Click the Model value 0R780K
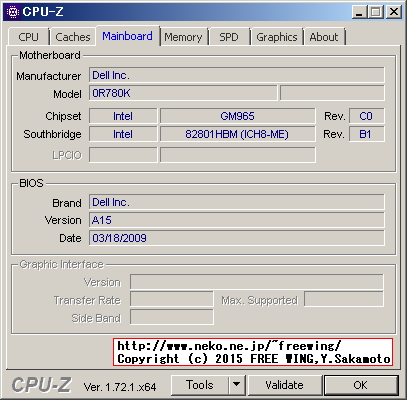 pos(183,93)
